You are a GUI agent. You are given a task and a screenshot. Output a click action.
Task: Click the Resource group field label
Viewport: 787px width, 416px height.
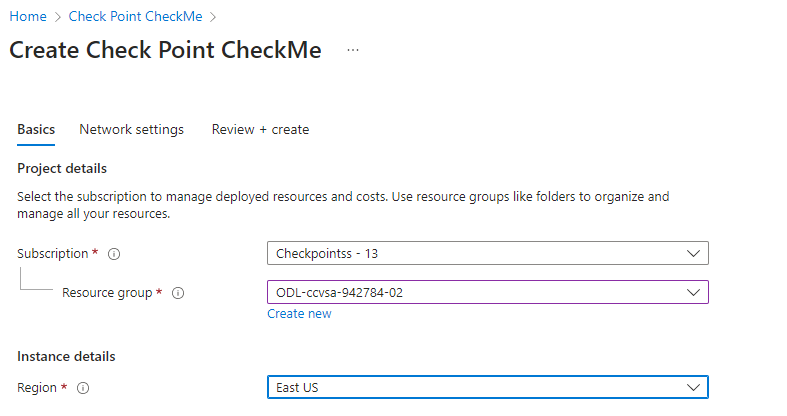[107, 293]
